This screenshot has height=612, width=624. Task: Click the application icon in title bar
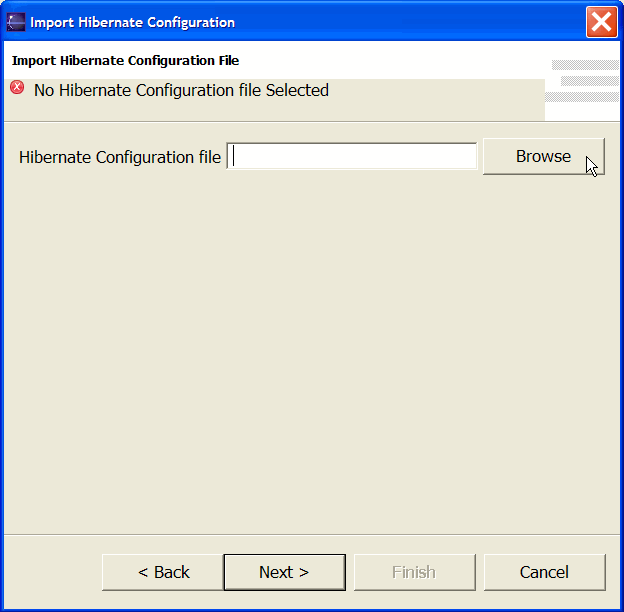[x=16, y=22]
